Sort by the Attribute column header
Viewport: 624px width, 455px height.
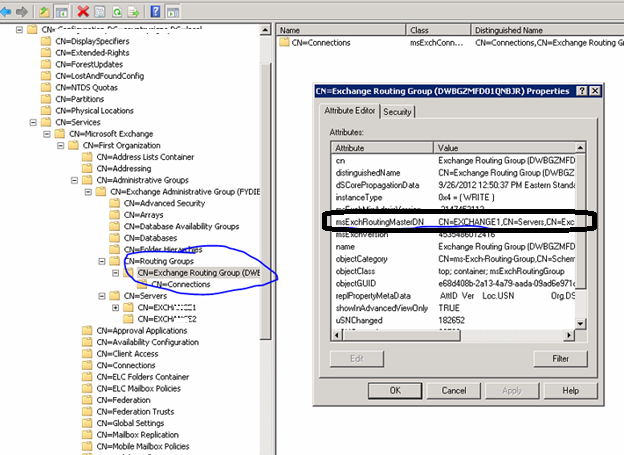[382, 148]
